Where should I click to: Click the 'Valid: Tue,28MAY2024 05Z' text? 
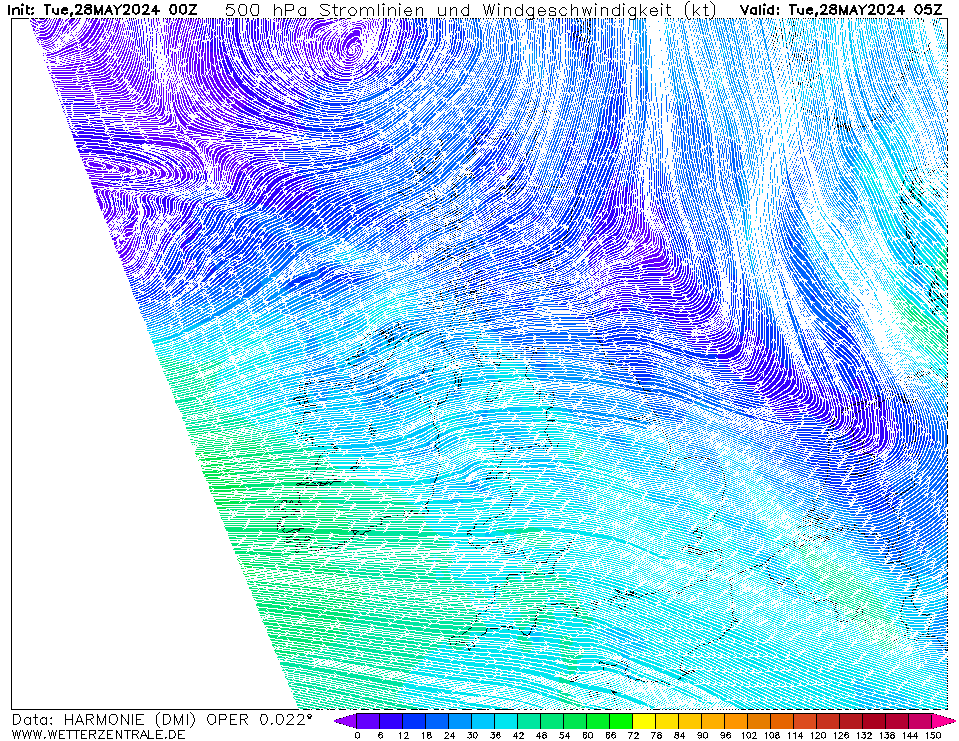840,9
